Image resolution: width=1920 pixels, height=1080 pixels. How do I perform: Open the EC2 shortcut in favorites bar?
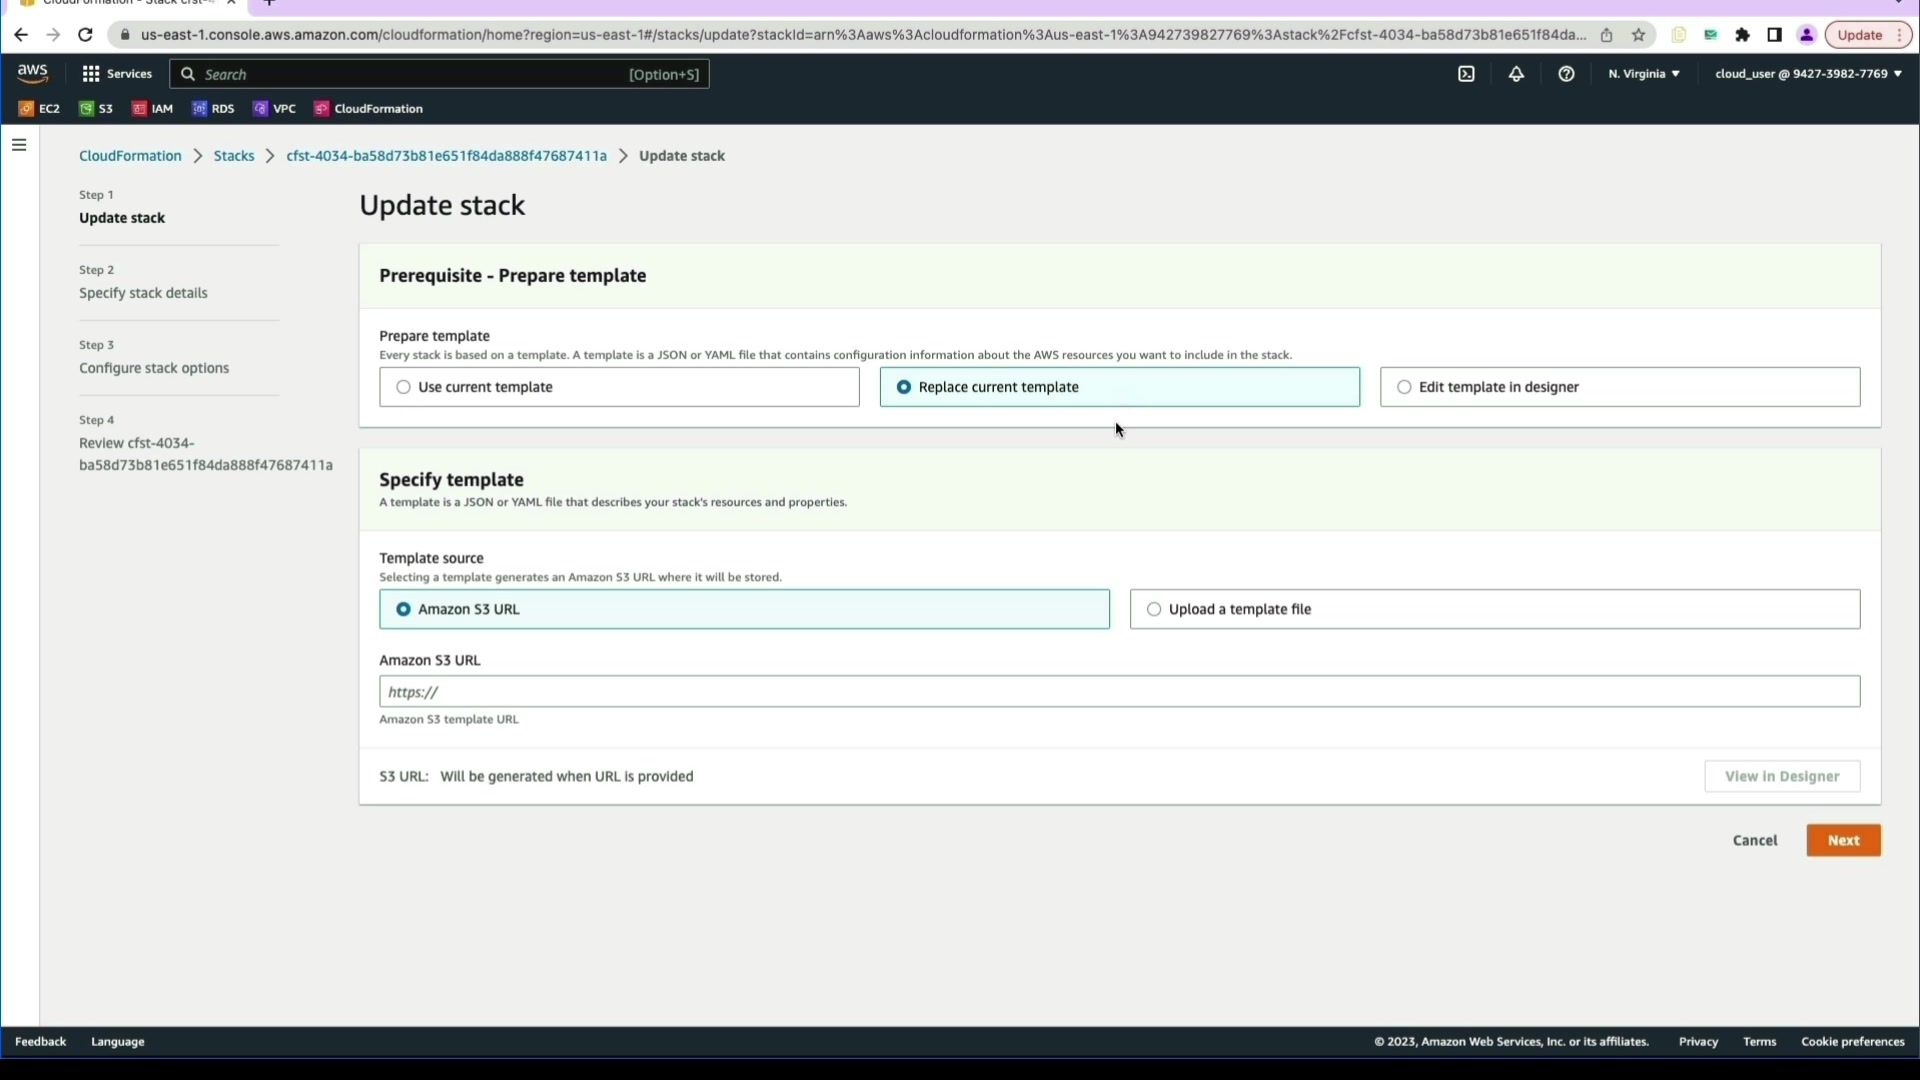click(40, 109)
